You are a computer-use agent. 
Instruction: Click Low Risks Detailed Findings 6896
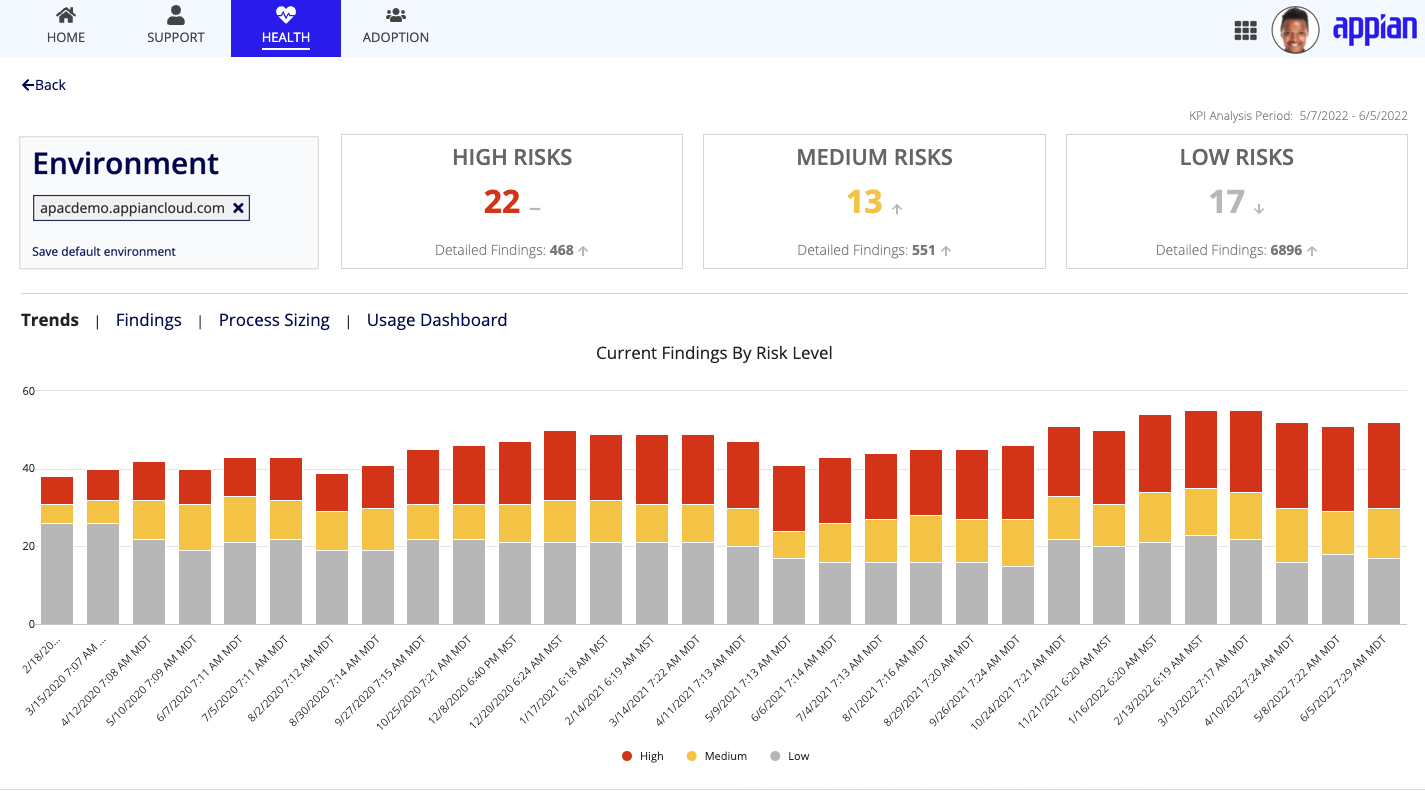[1229, 250]
